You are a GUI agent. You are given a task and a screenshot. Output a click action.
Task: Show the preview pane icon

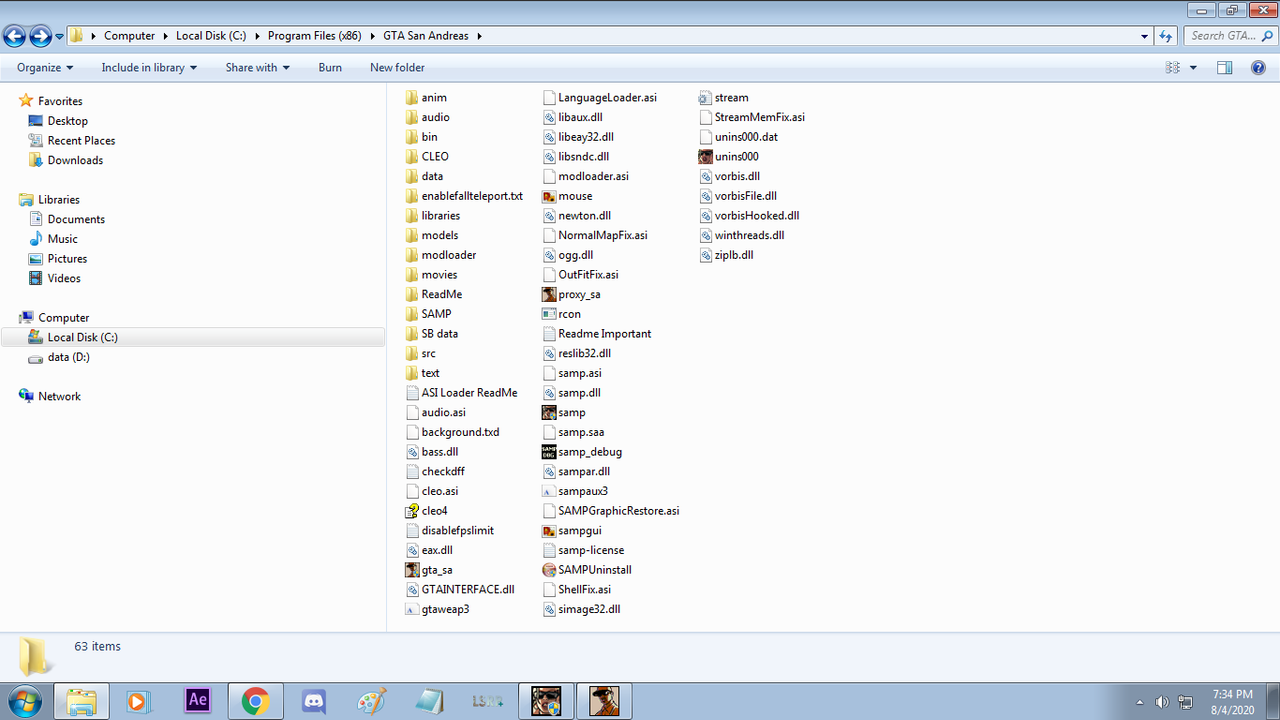click(1225, 67)
